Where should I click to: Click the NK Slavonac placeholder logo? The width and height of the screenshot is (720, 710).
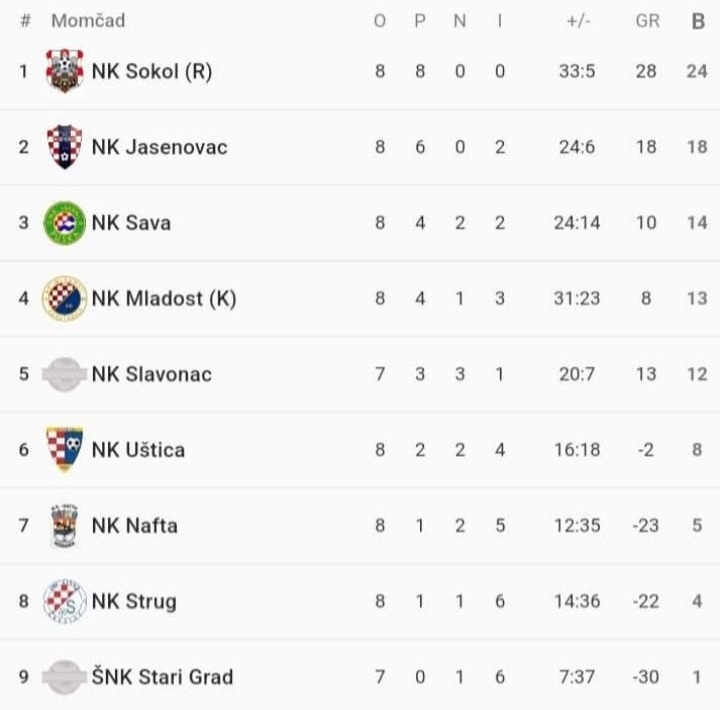point(65,374)
